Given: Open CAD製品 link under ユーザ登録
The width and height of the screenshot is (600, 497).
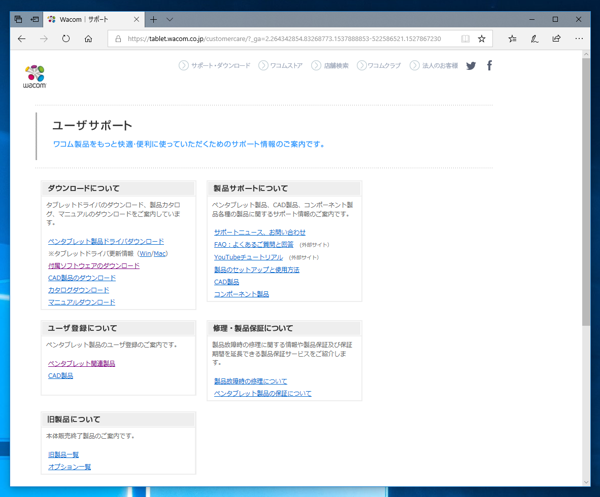Looking at the screenshot, I should point(60,376).
